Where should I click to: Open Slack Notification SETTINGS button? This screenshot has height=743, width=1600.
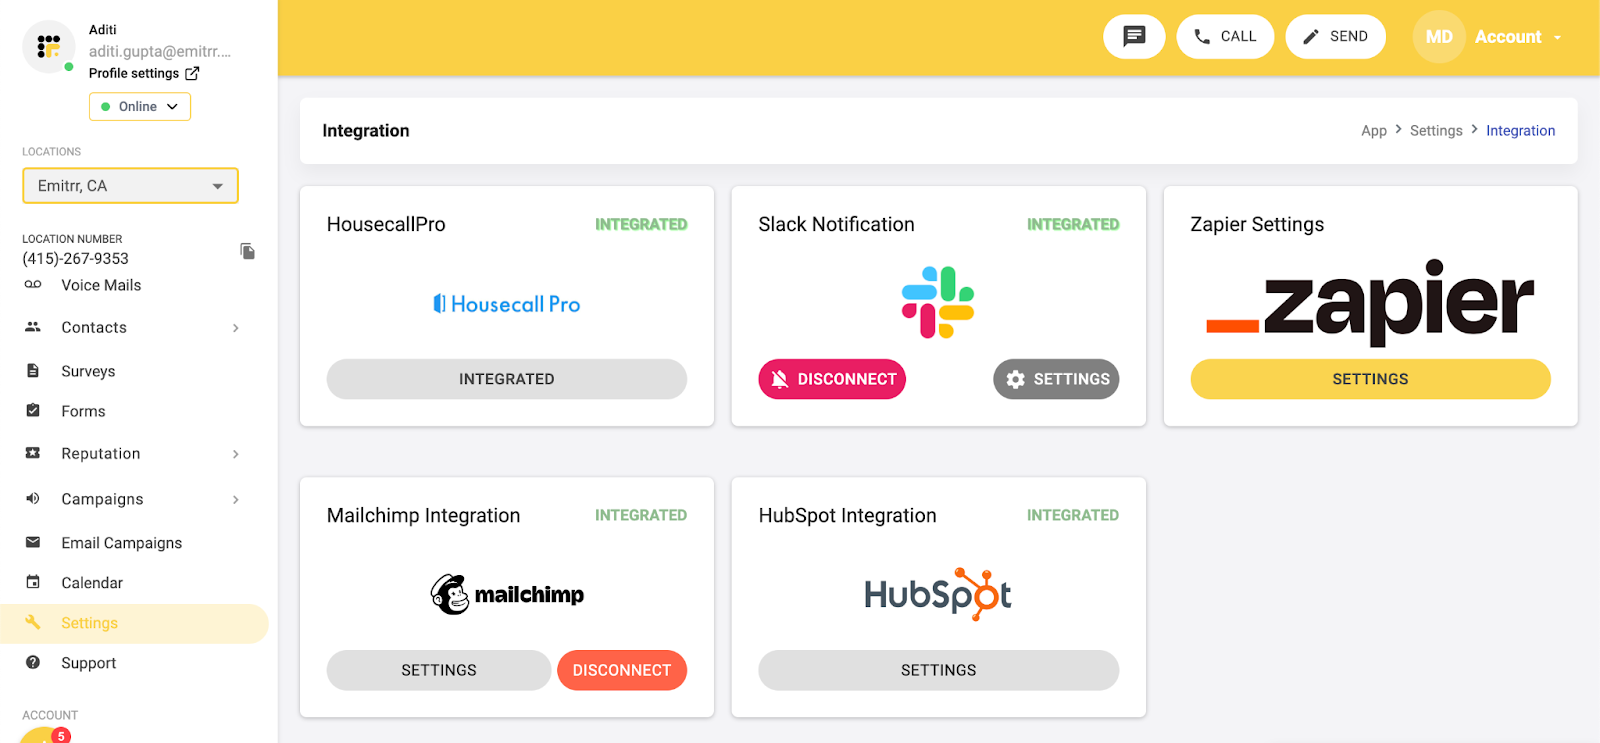tap(1056, 379)
